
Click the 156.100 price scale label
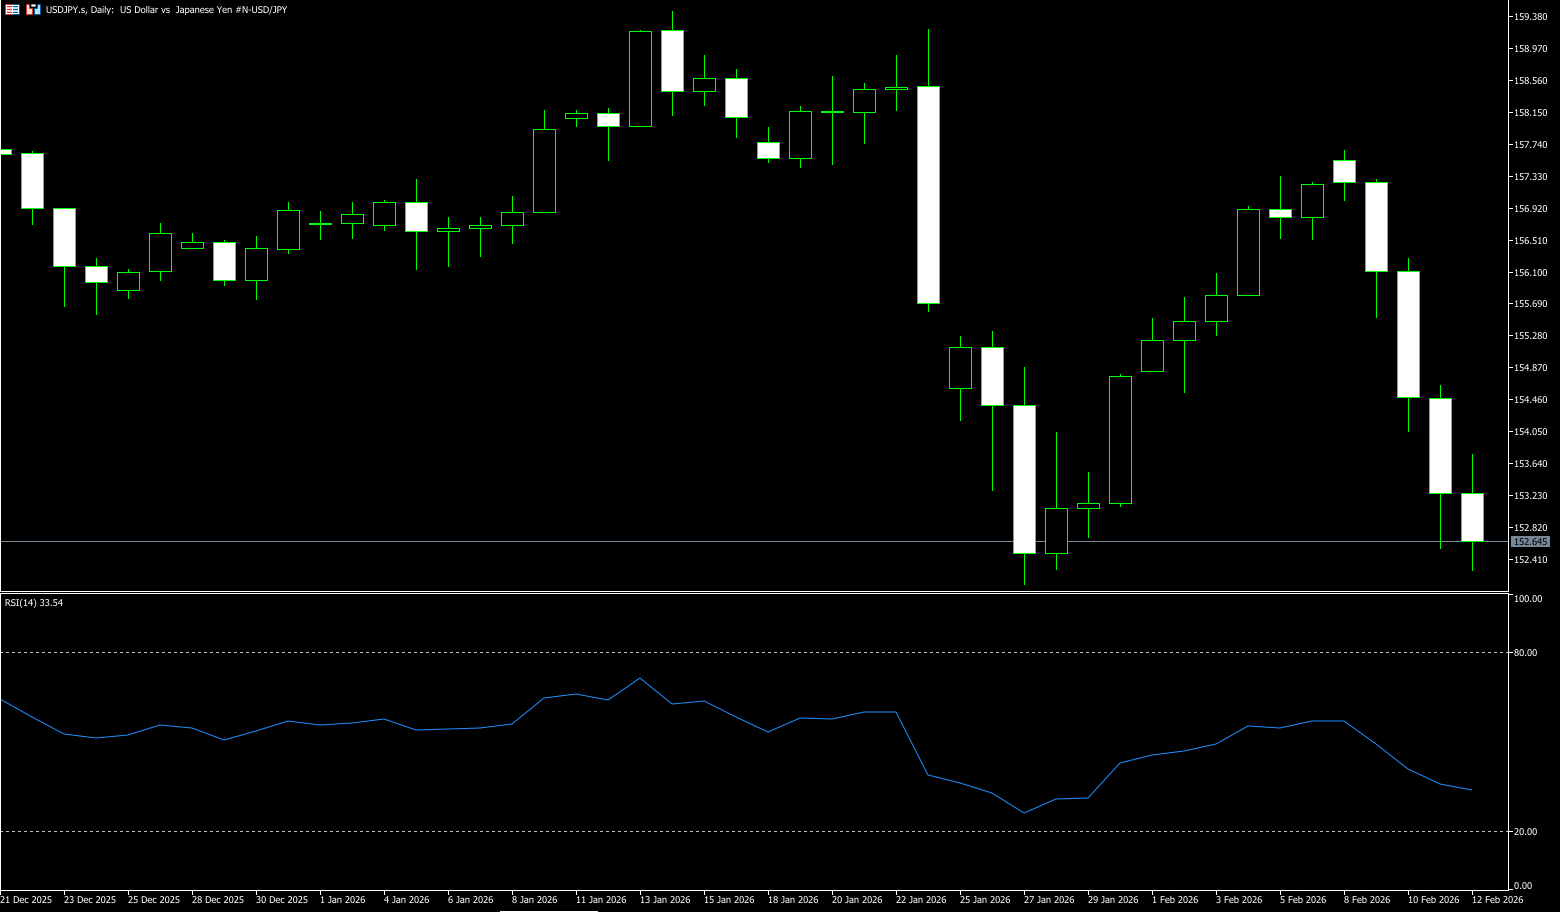tap(1531, 273)
